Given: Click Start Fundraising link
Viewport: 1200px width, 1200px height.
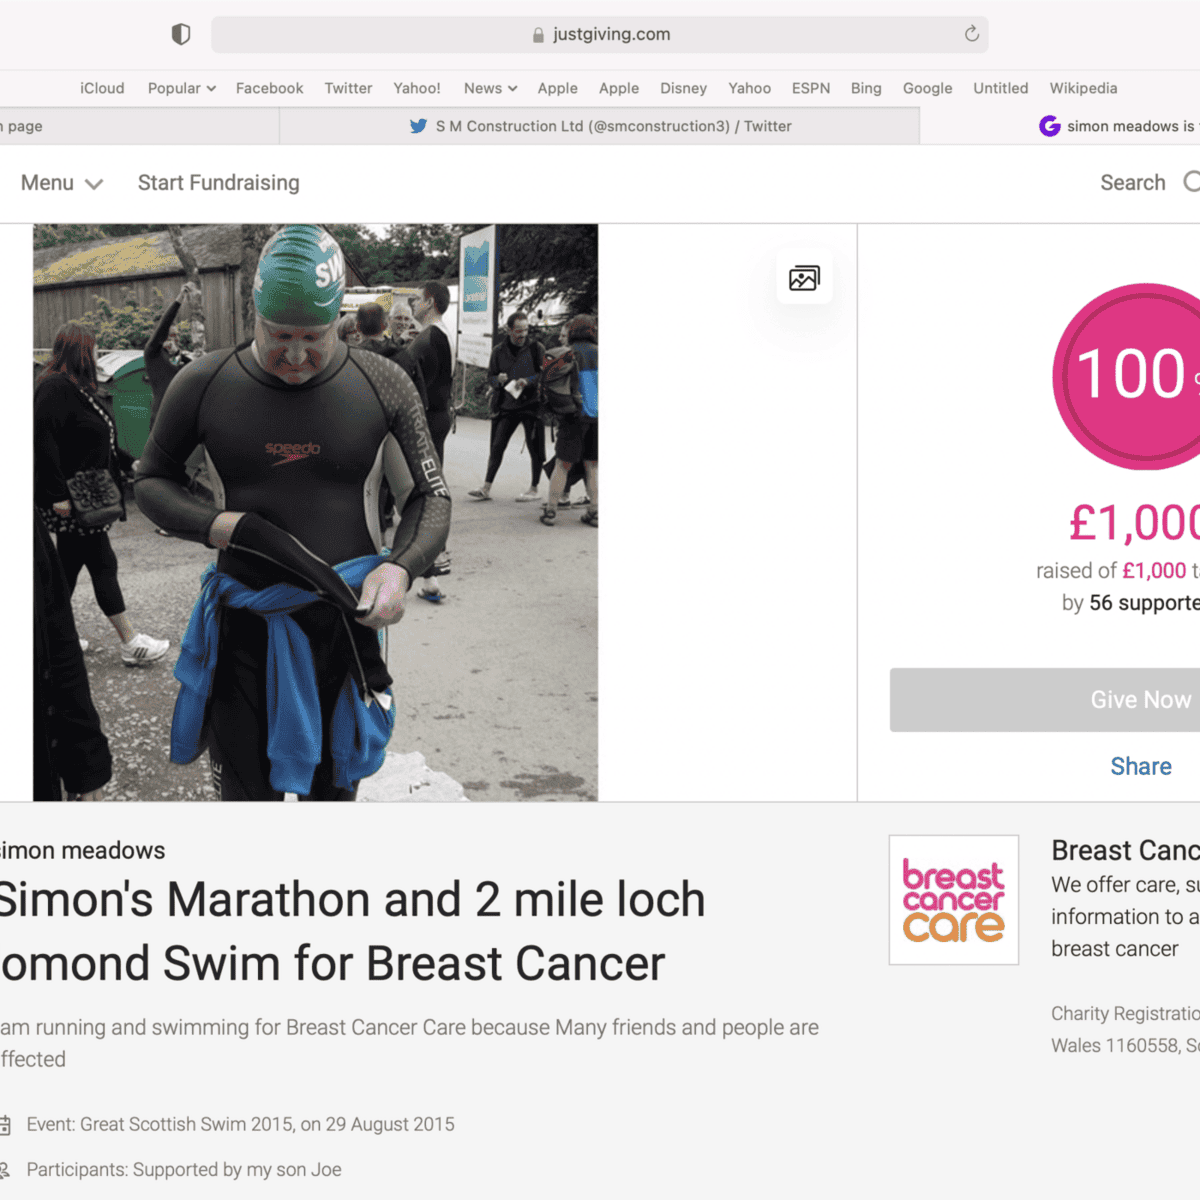Looking at the screenshot, I should 218,183.
